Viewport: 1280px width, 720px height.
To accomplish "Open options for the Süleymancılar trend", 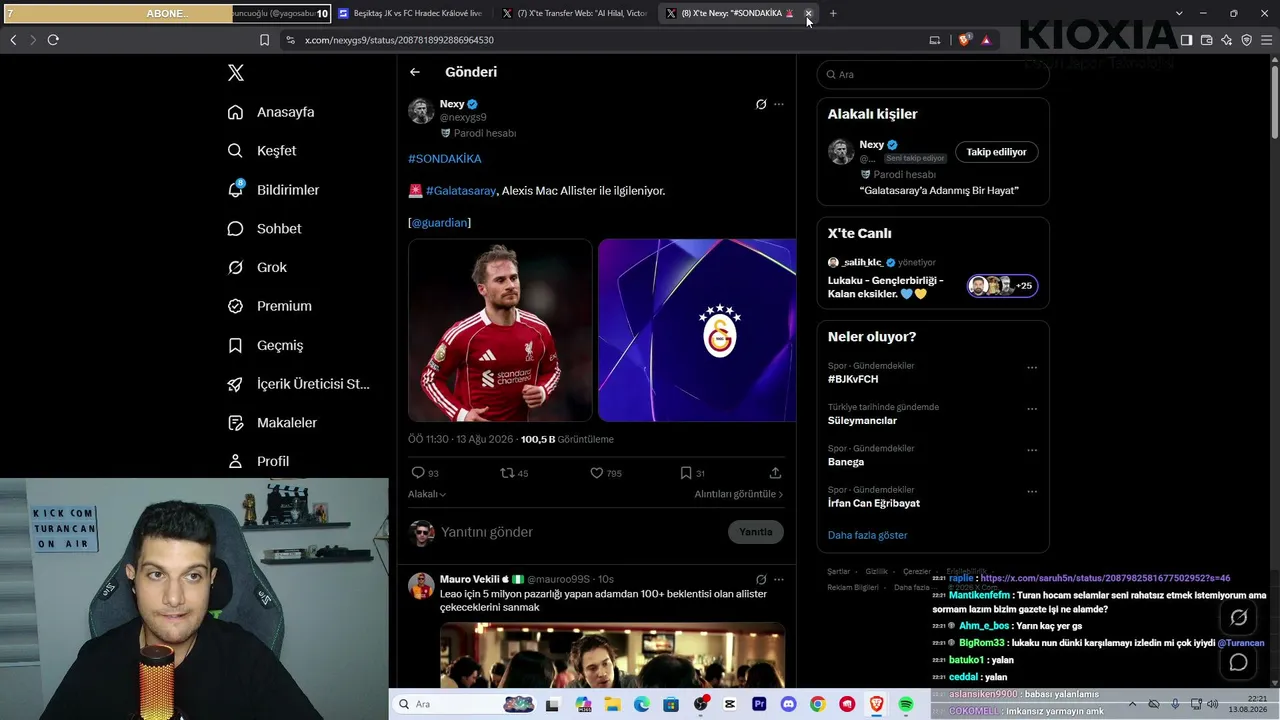I will click(1032, 409).
